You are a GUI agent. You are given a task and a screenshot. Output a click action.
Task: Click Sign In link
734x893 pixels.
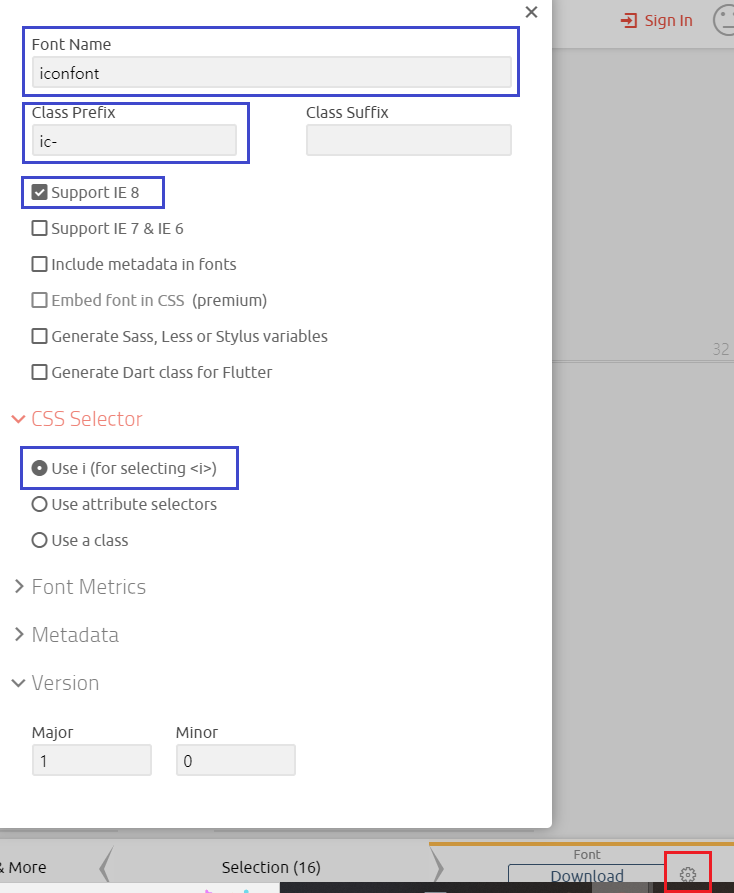click(669, 21)
